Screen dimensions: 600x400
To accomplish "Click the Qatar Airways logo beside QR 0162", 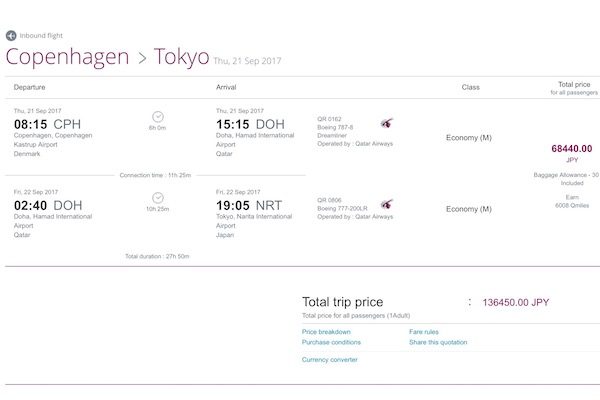I will click(x=387, y=123).
